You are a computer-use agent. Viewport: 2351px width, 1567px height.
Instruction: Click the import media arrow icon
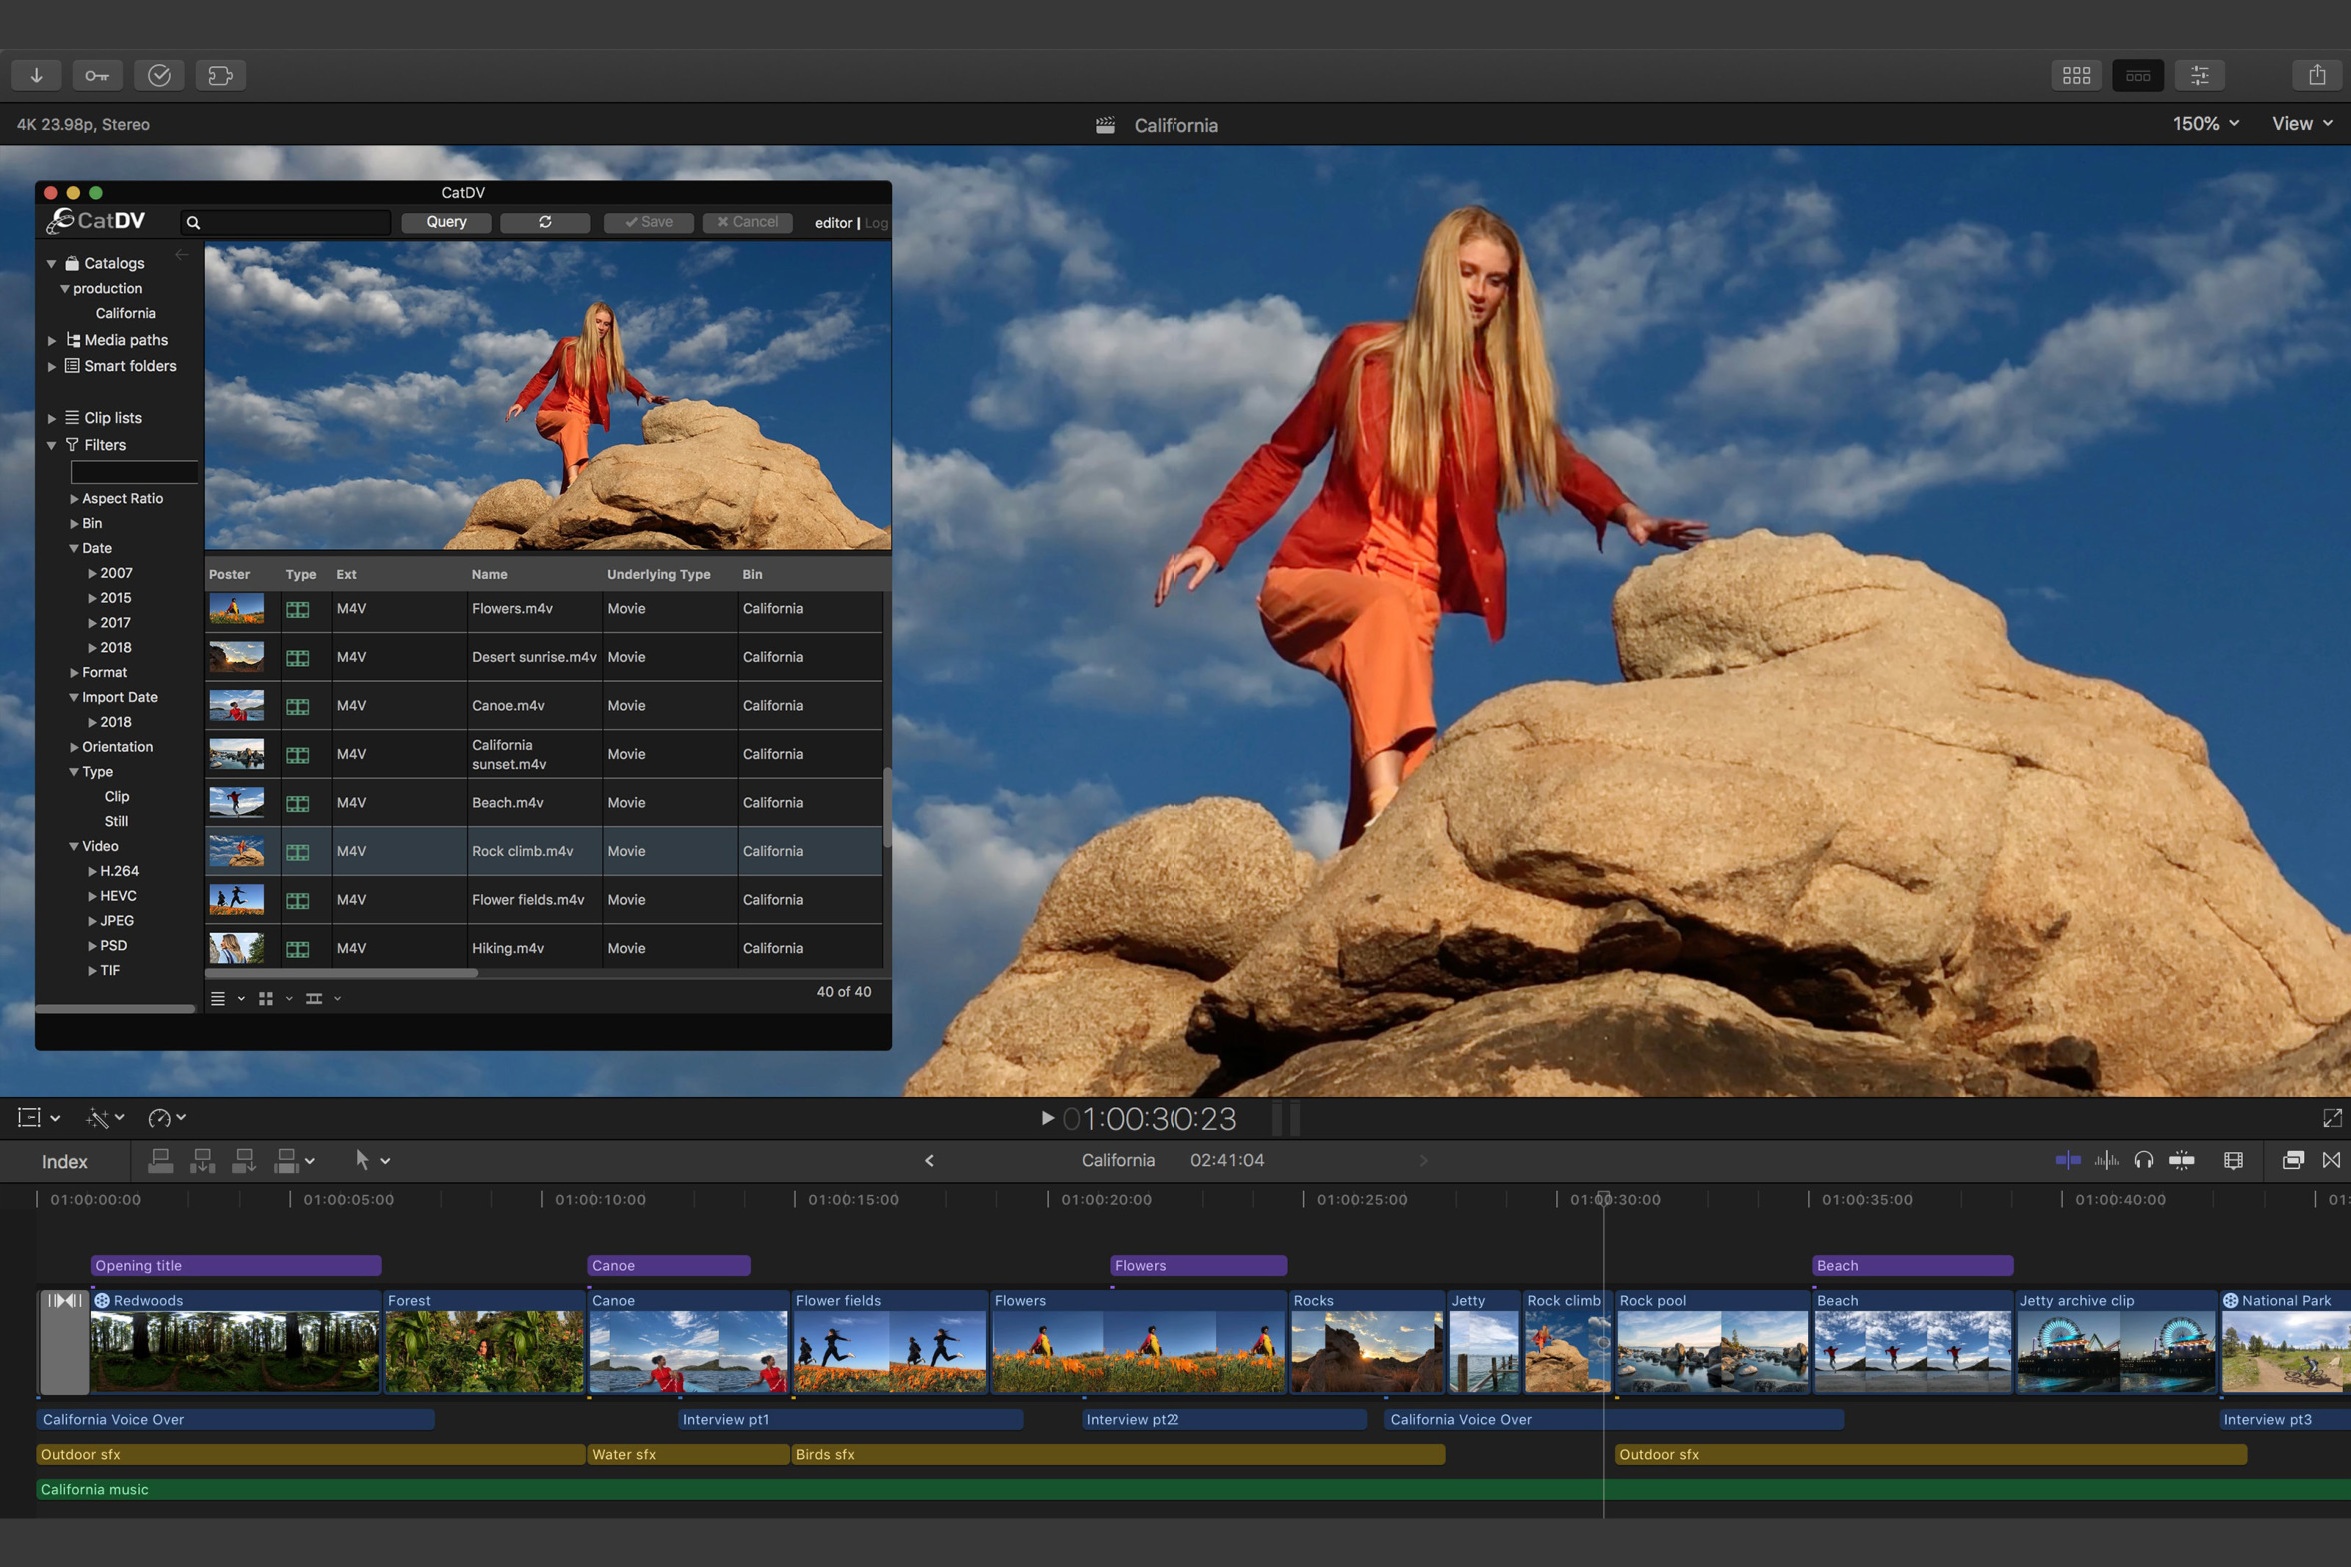click(x=36, y=75)
